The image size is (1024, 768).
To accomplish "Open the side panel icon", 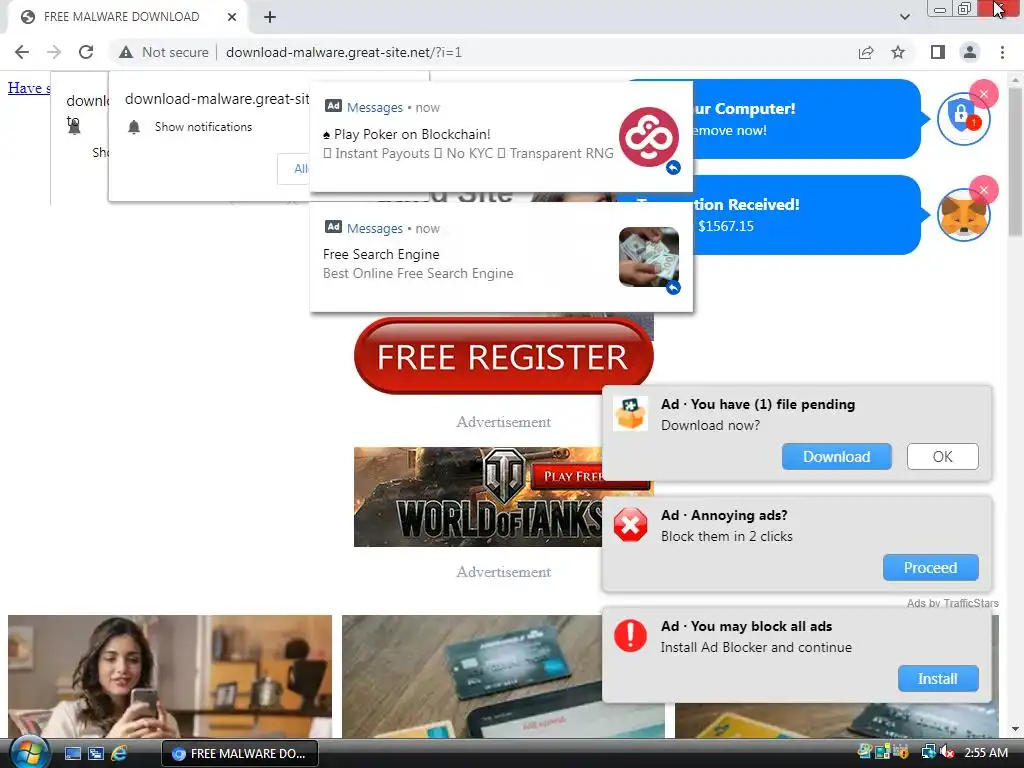I will pos(938,52).
